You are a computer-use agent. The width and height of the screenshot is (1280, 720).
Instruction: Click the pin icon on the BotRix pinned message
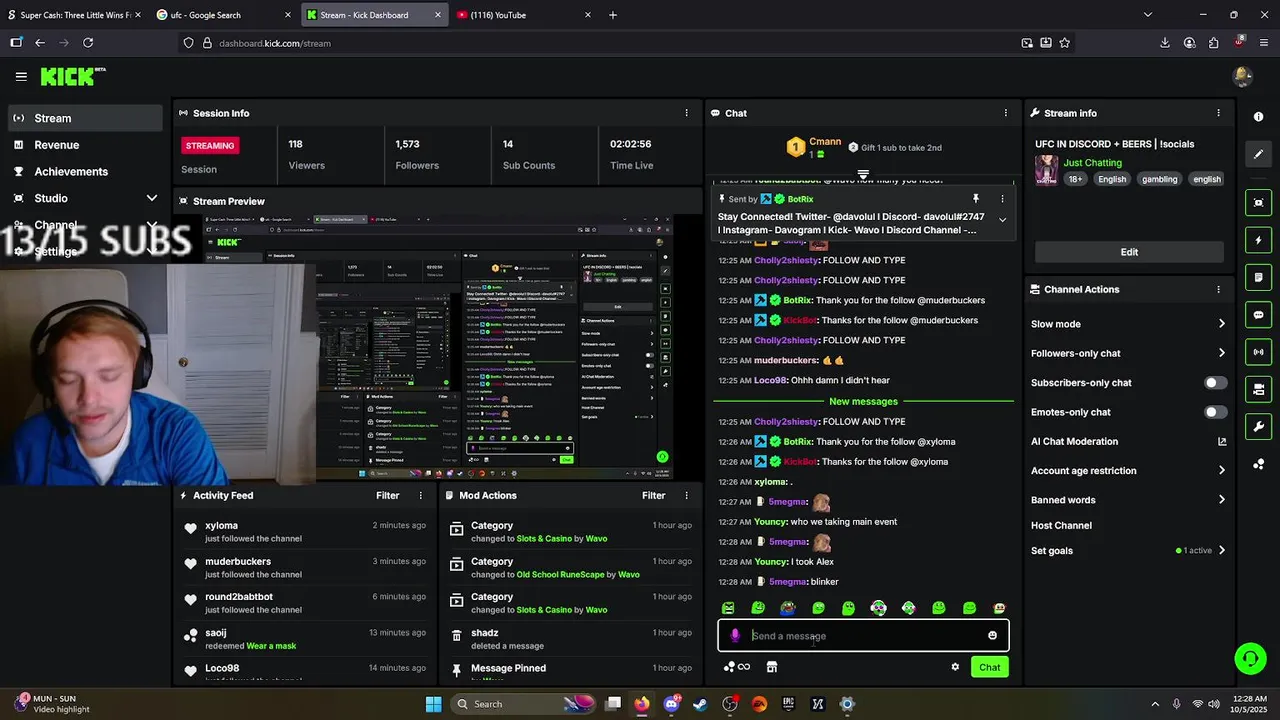point(976,199)
